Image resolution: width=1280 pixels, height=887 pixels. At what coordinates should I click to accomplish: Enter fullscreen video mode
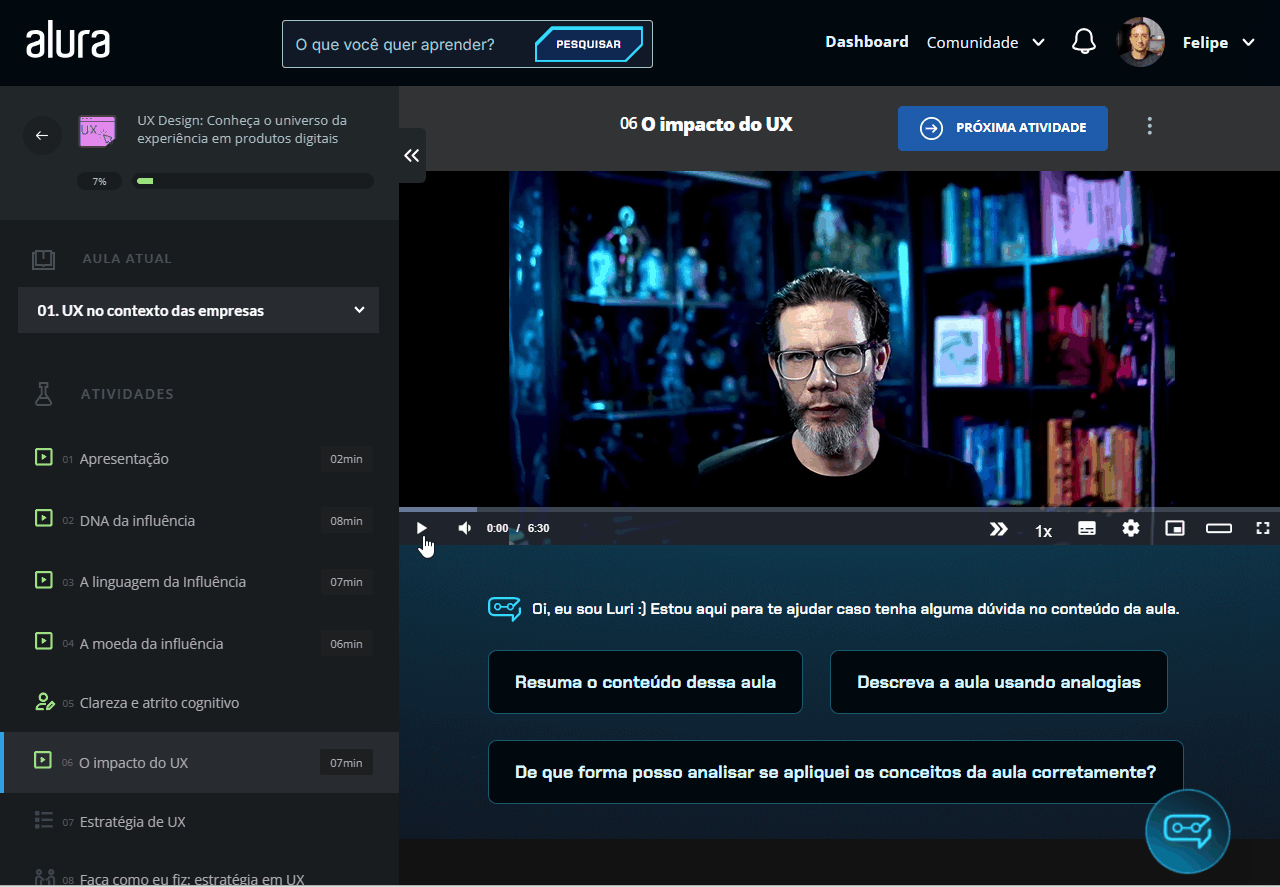coord(1262,528)
